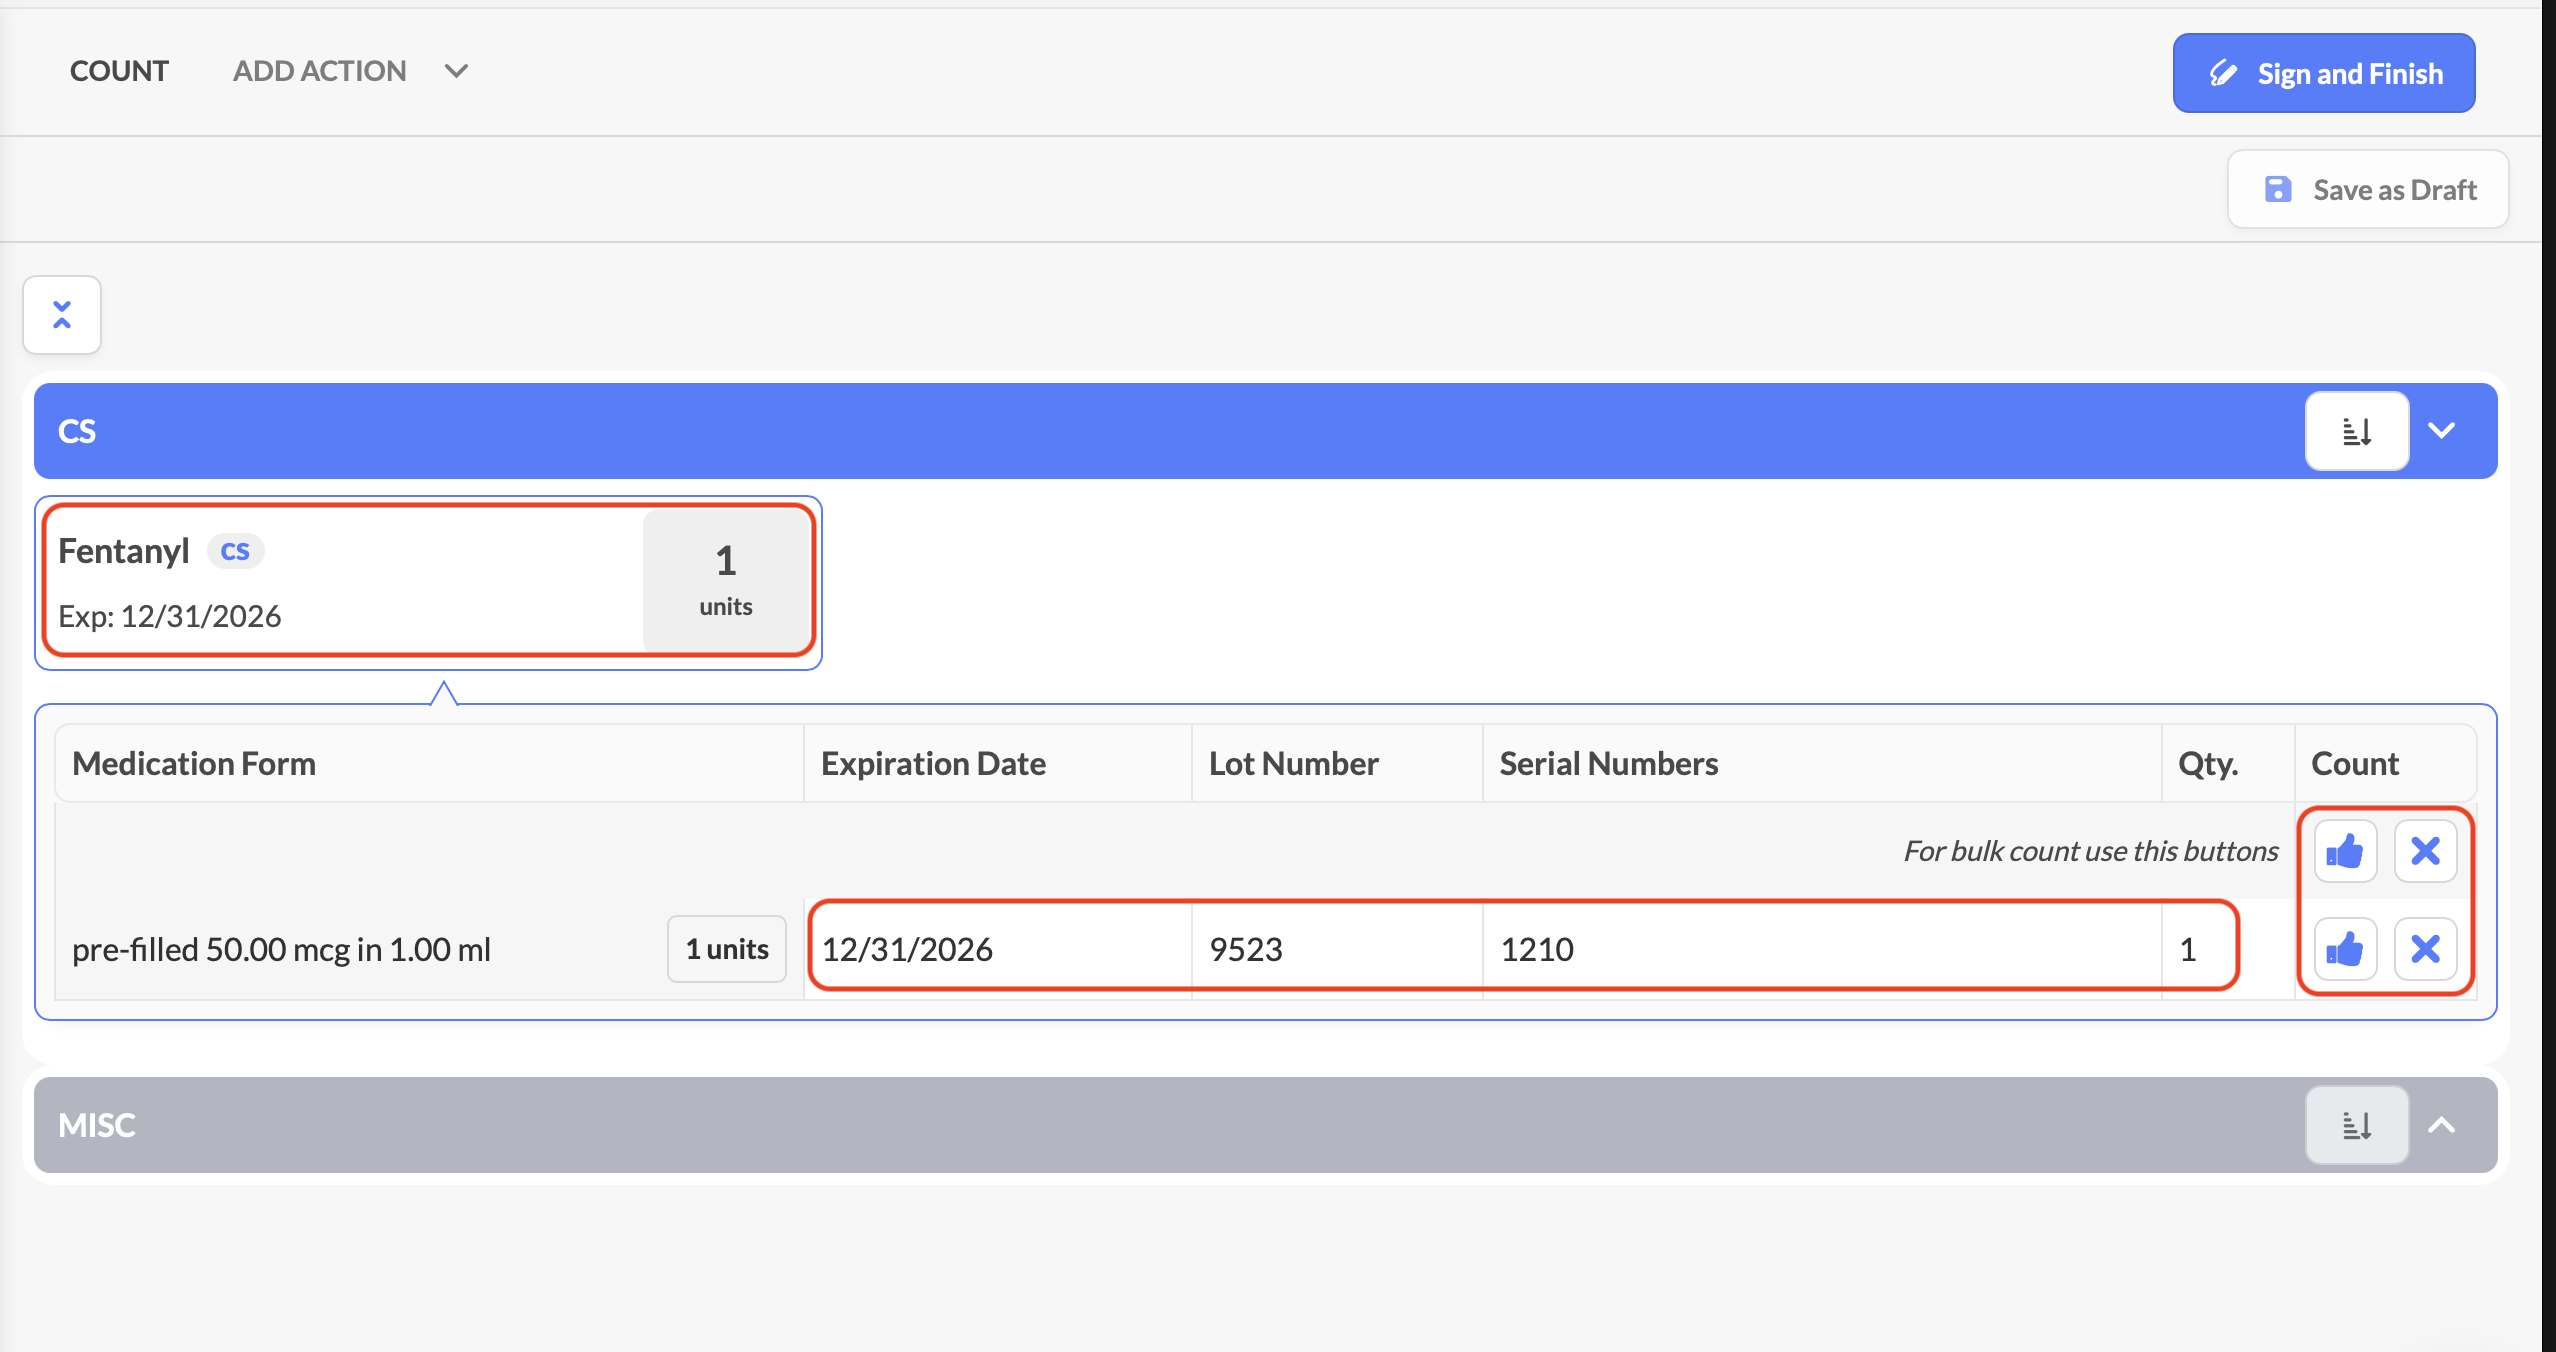
Task: Click the CS tag next to Fentanyl
Action: (x=235, y=551)
